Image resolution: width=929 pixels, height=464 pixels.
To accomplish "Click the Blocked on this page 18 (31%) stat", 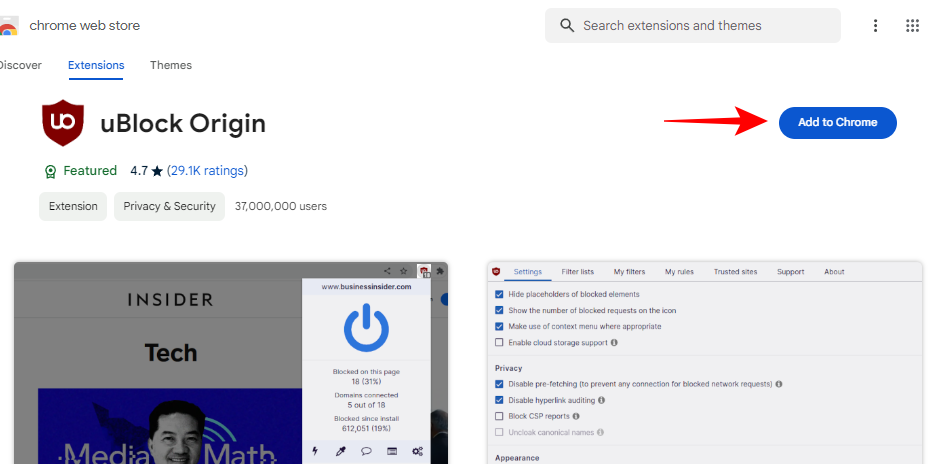I will (366, 376).
